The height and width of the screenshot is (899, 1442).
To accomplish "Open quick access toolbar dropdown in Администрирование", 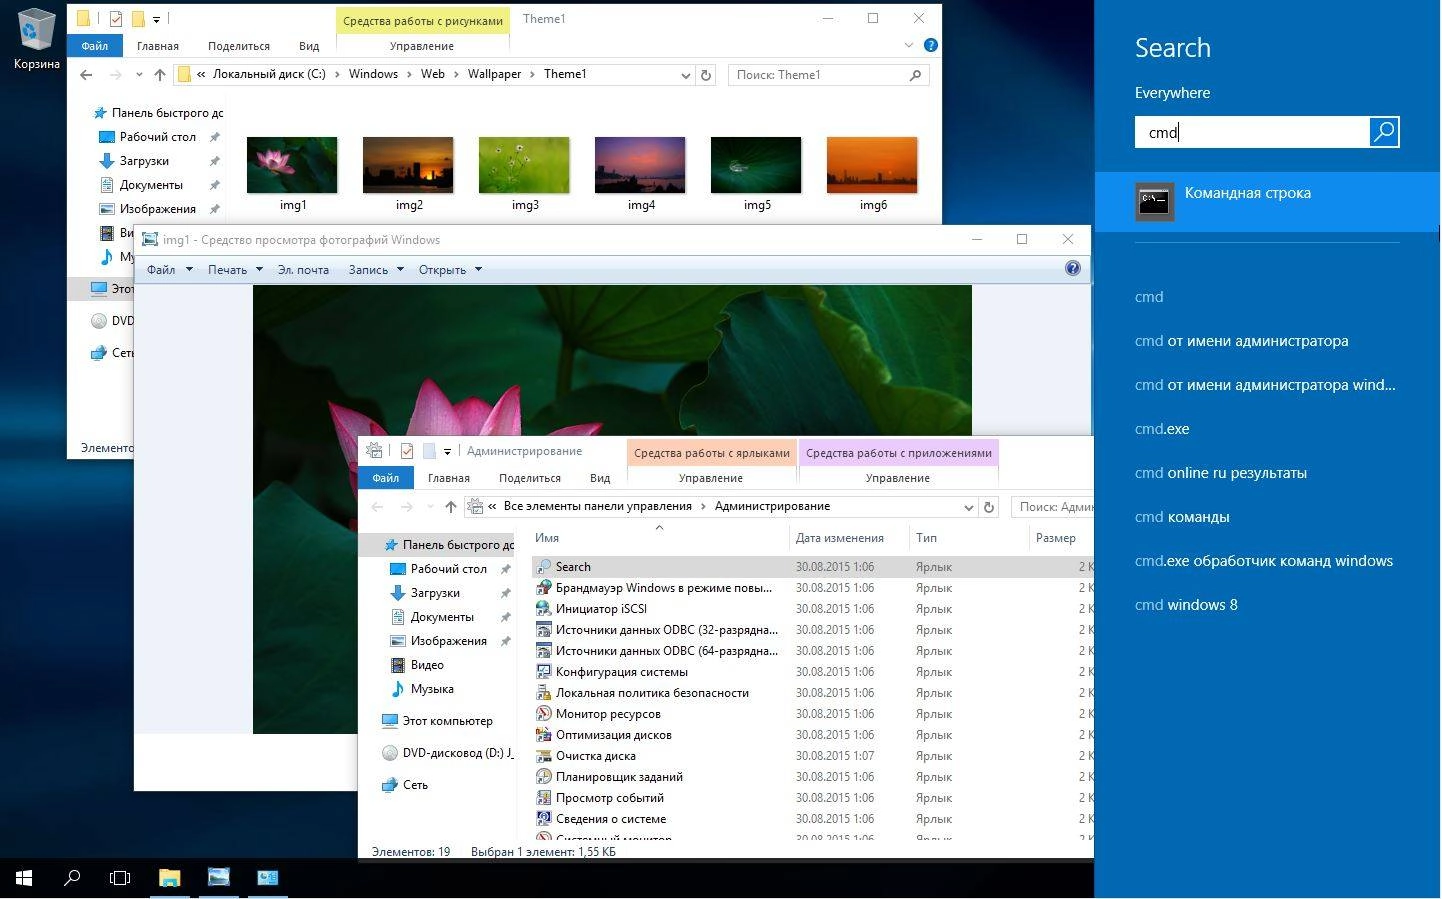I will click(447, 451).
